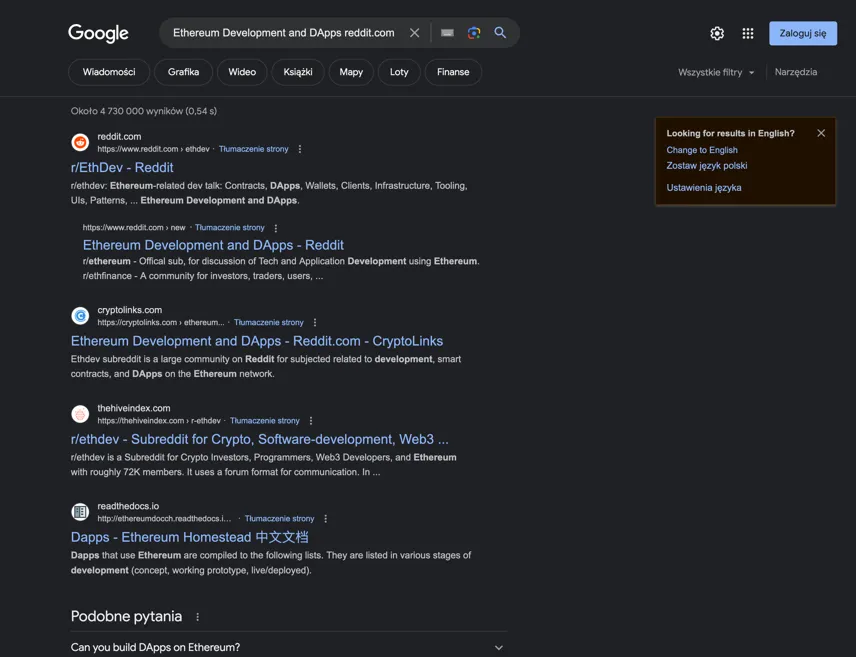
Task: Search by image with the Lens icon
Action: pyautogui.click(x=474, y=33)
